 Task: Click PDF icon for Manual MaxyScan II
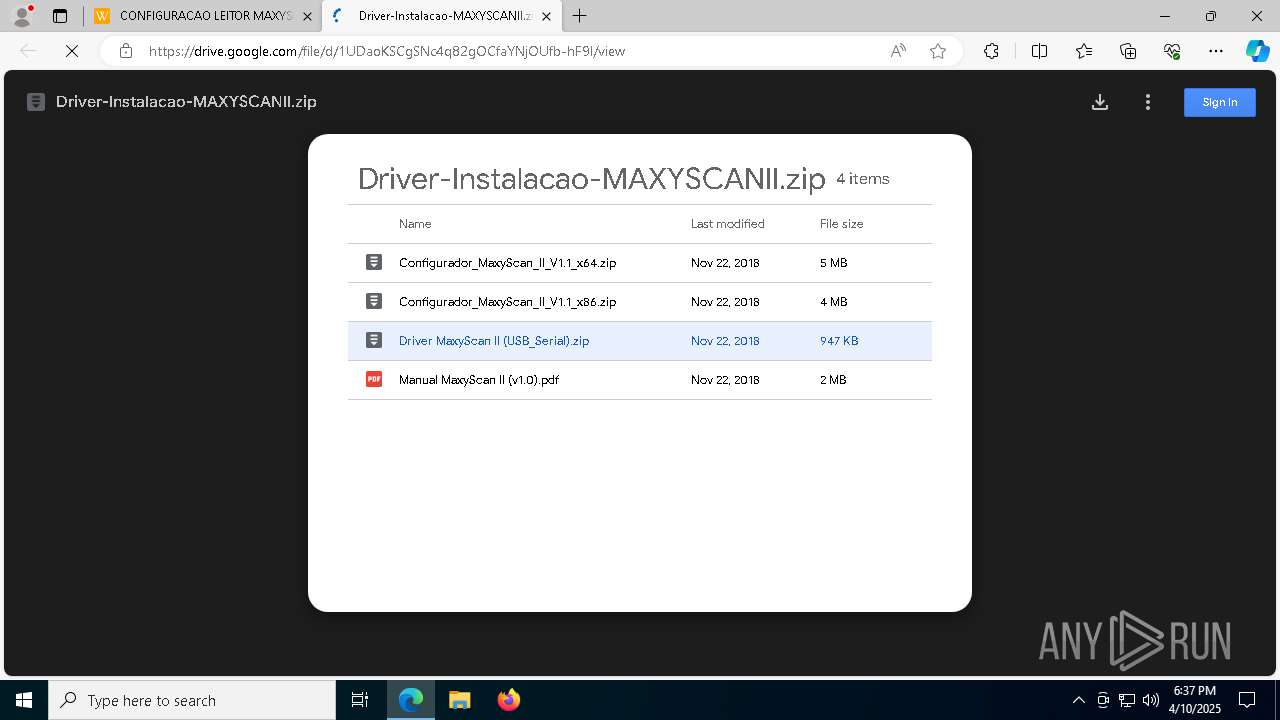click(374, 379)
